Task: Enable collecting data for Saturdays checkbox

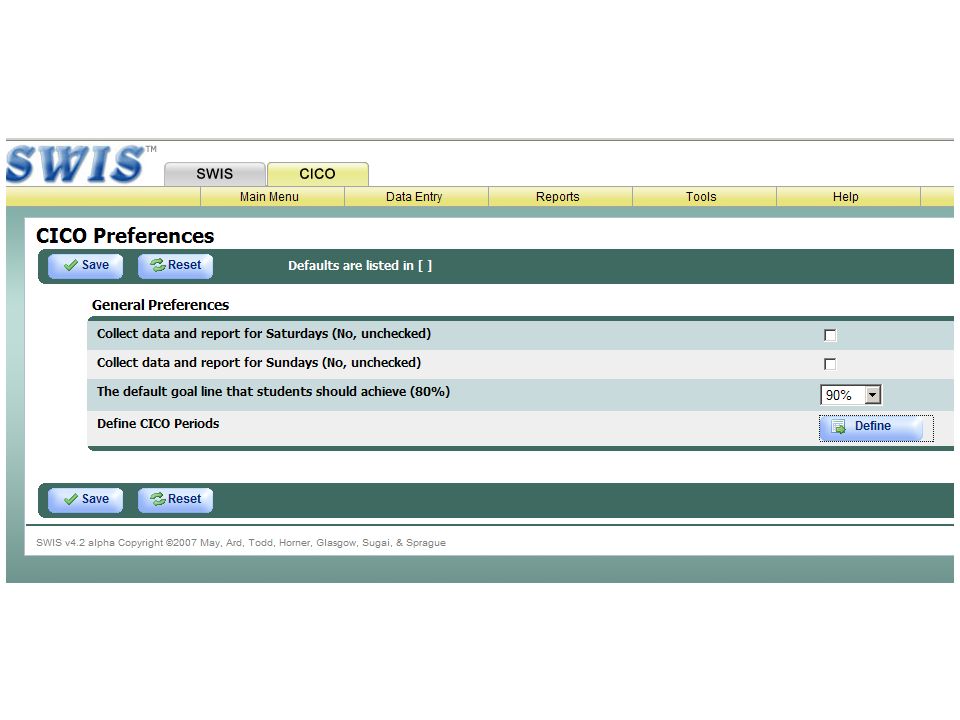Action: pos(830,335)
